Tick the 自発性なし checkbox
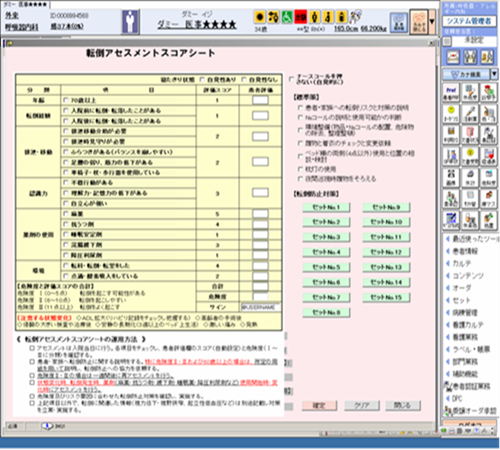This screenshot has height=450, width=500. coord(244,79)
